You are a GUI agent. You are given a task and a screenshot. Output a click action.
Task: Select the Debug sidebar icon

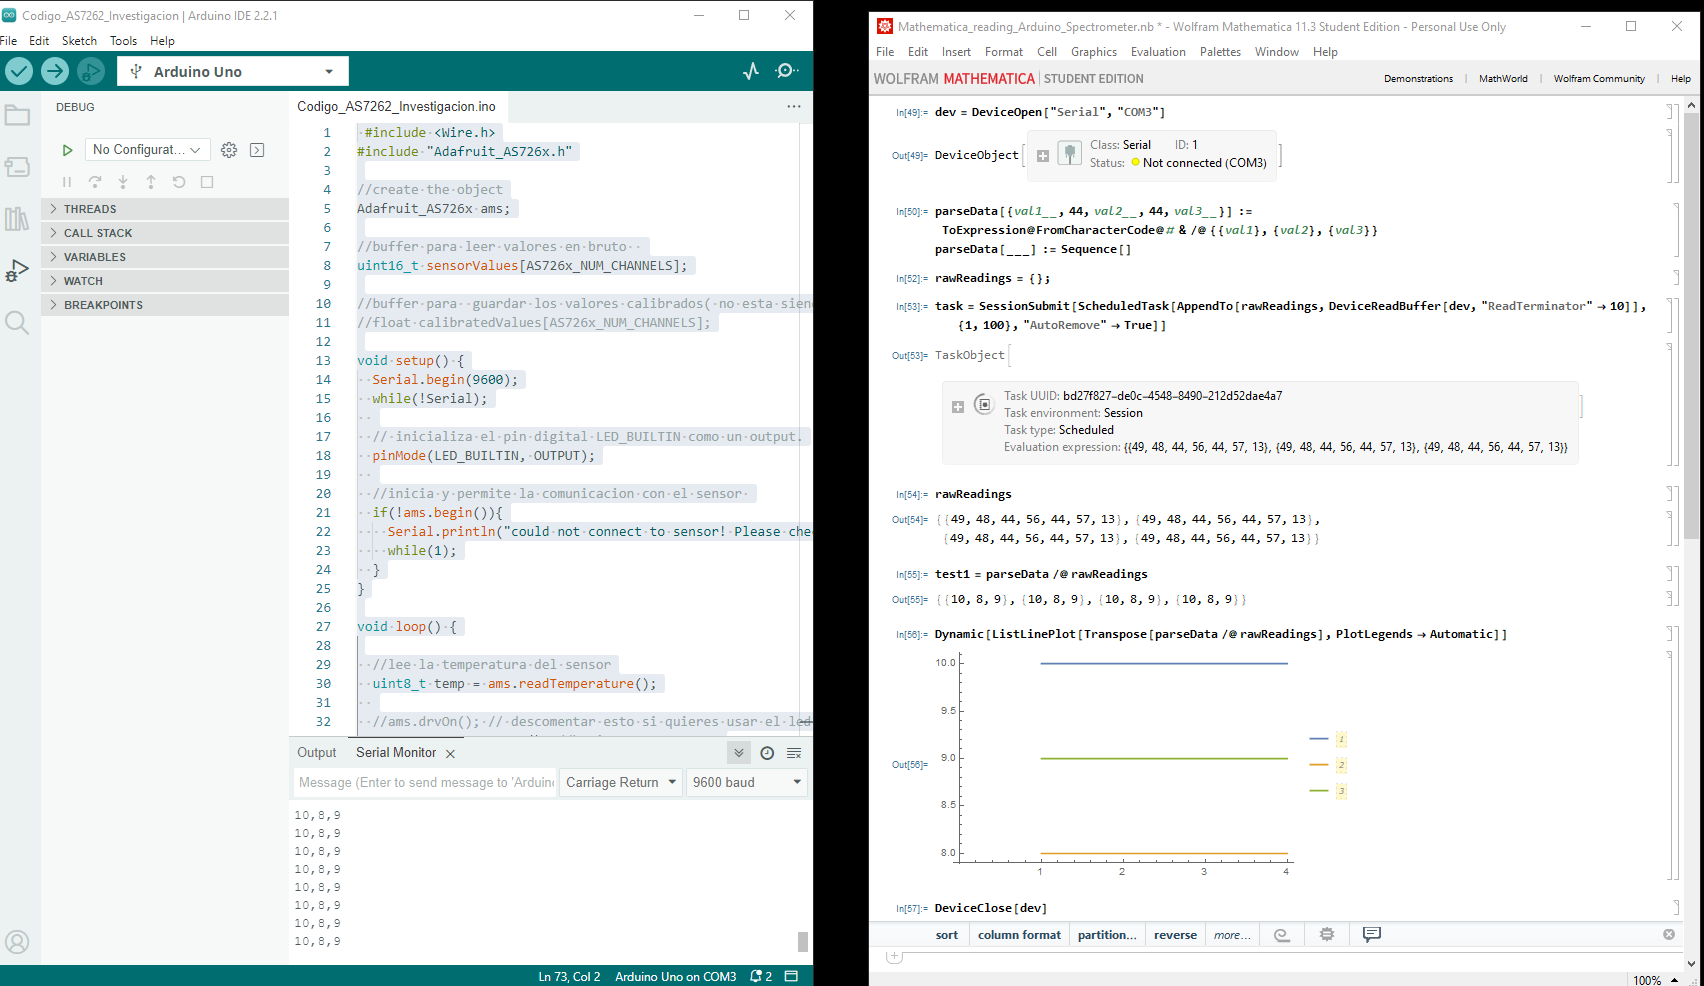click(x=17, y=271)
